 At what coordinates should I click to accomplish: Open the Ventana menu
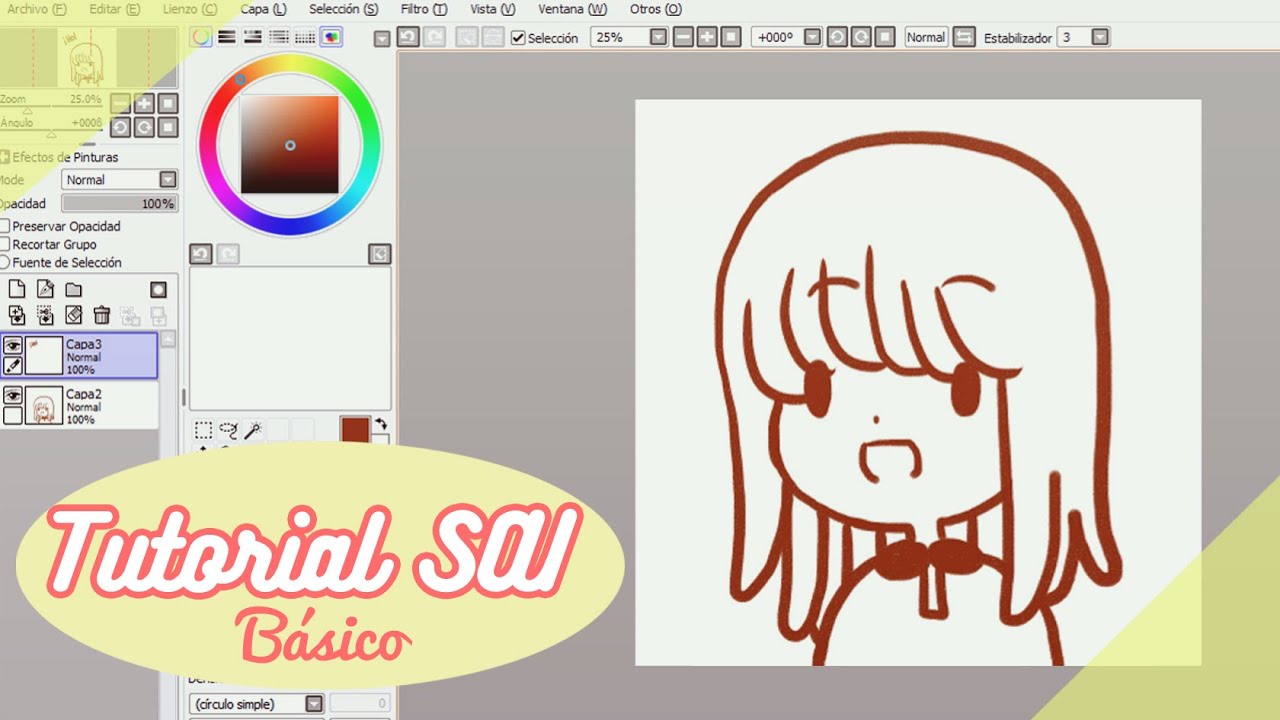[572, 9]
